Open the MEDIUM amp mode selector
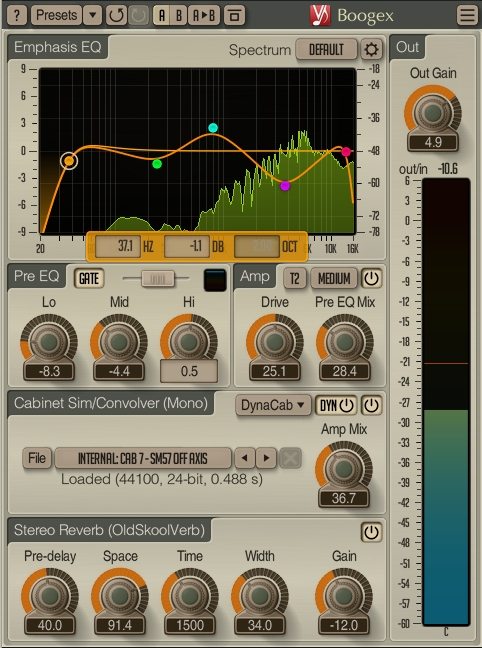482x648 pixels. (x=334, y=279)
